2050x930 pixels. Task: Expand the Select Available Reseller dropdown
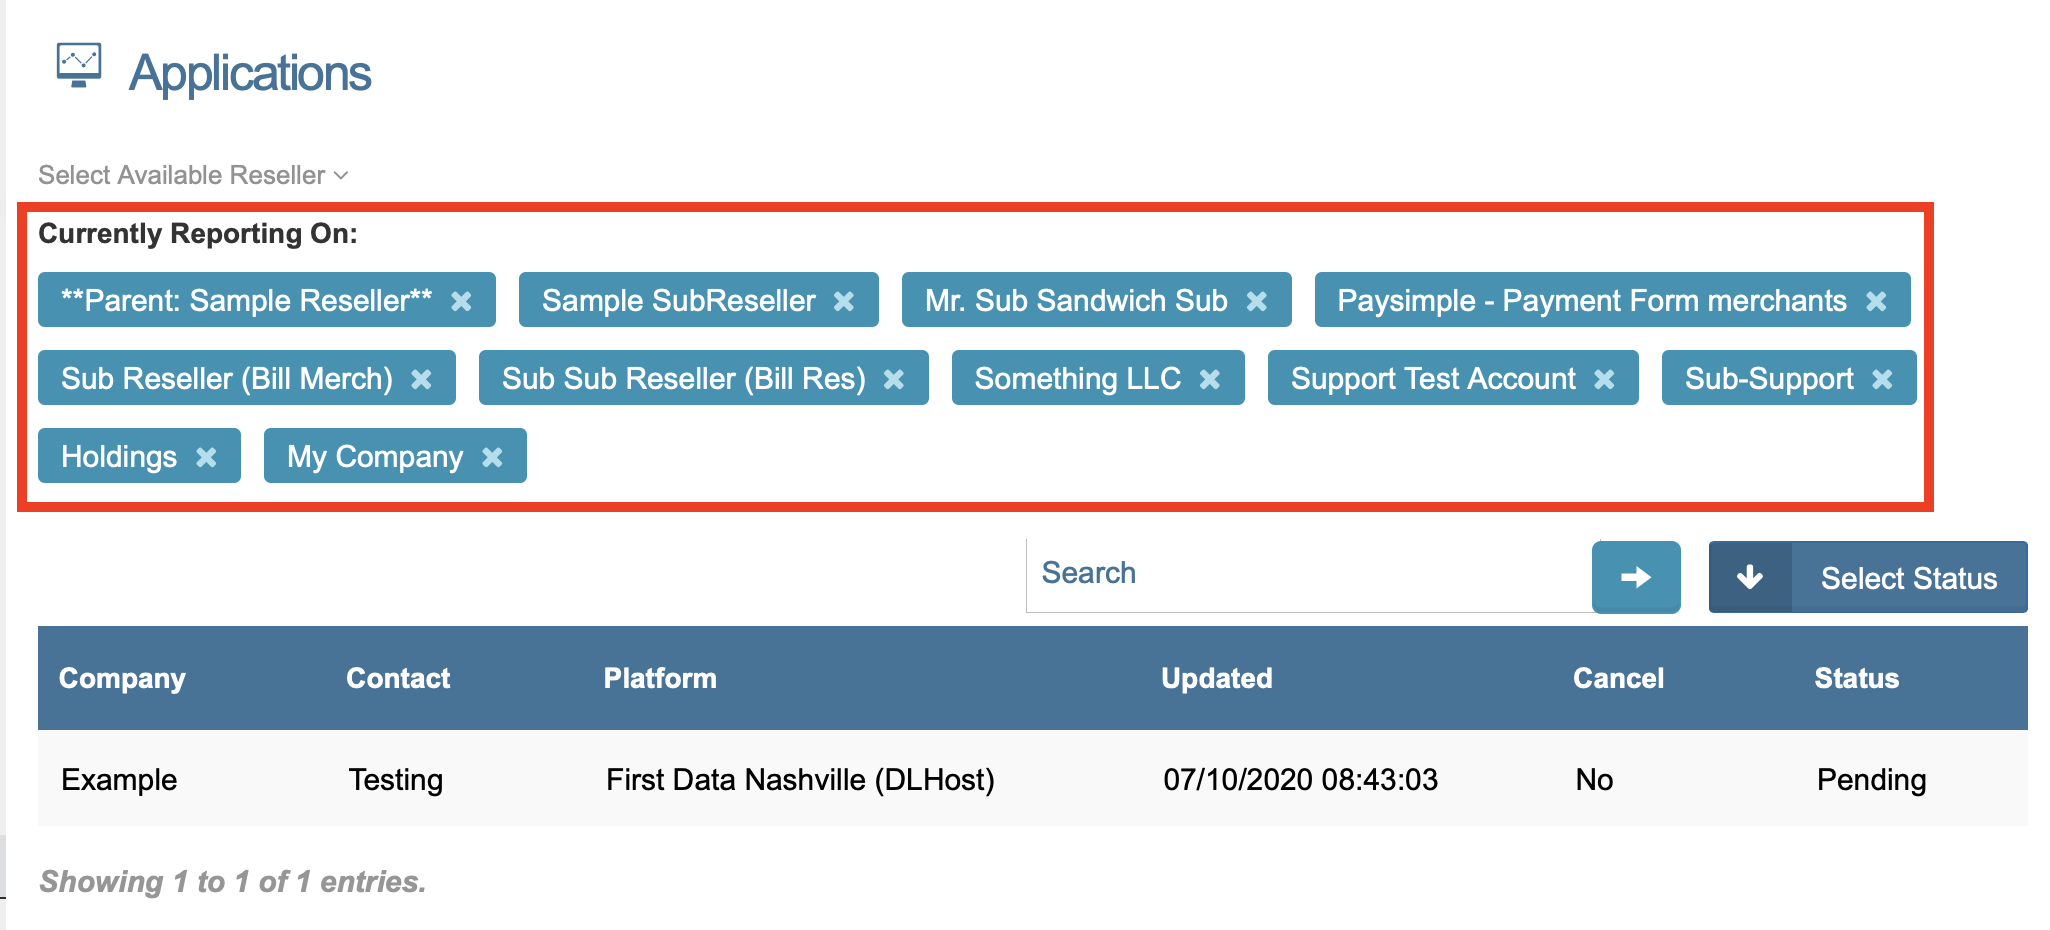193,175
